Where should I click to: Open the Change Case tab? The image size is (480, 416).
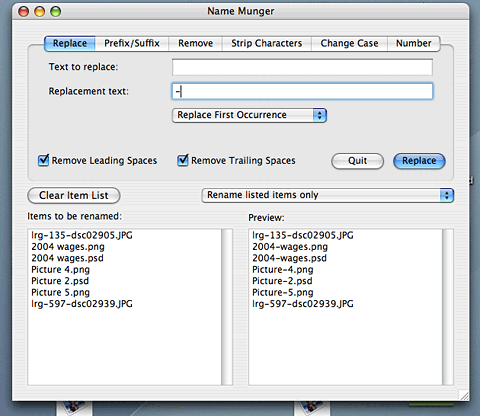[349, 43]
